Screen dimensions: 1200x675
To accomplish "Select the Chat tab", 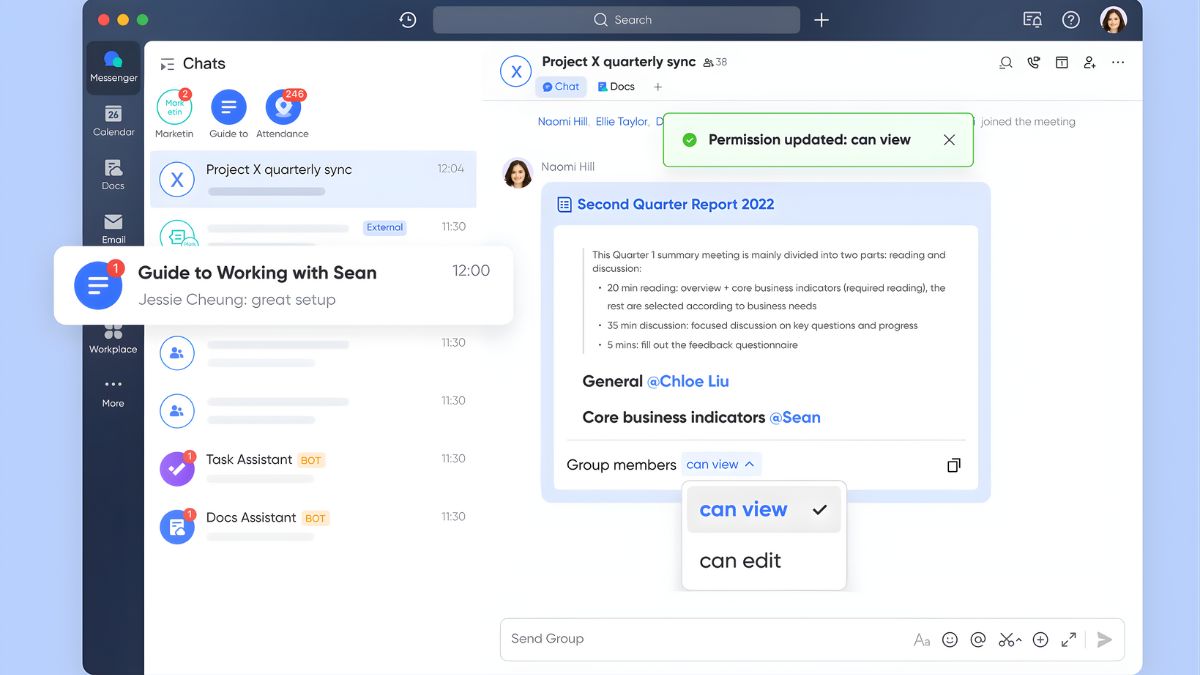I will point(561,87).
